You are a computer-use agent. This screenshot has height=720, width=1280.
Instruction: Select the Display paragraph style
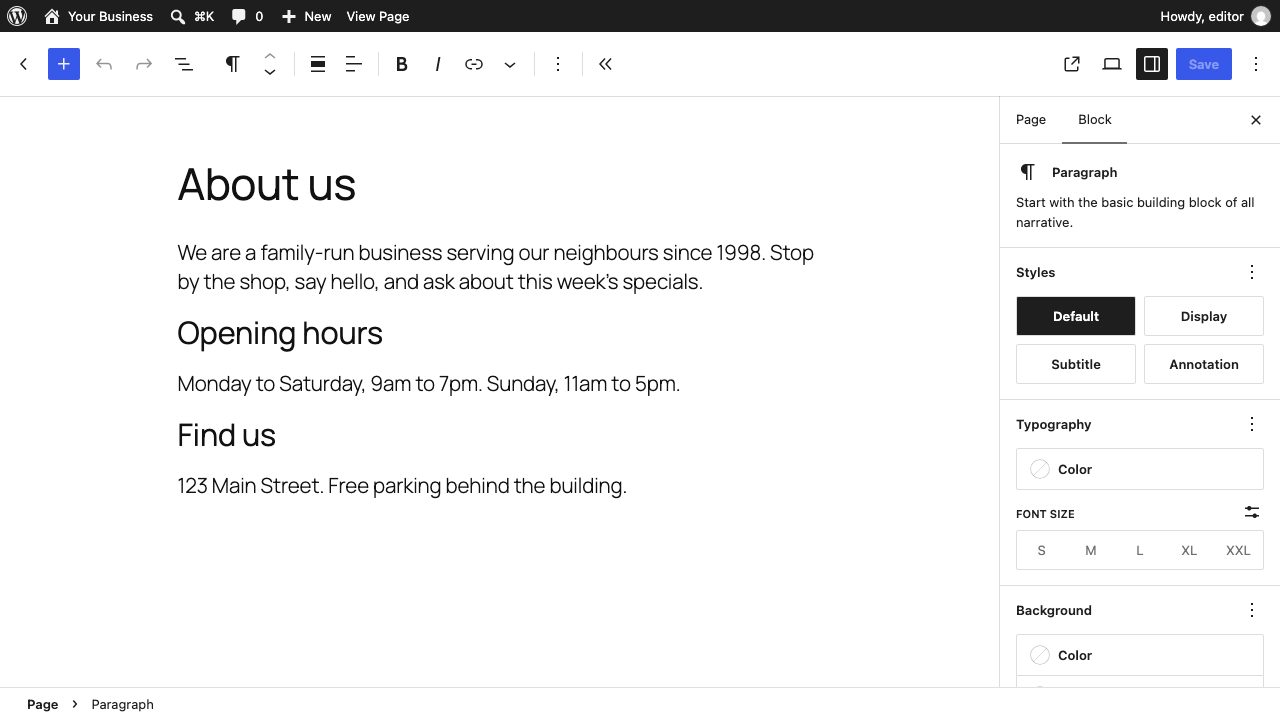tap(1204, 316)
